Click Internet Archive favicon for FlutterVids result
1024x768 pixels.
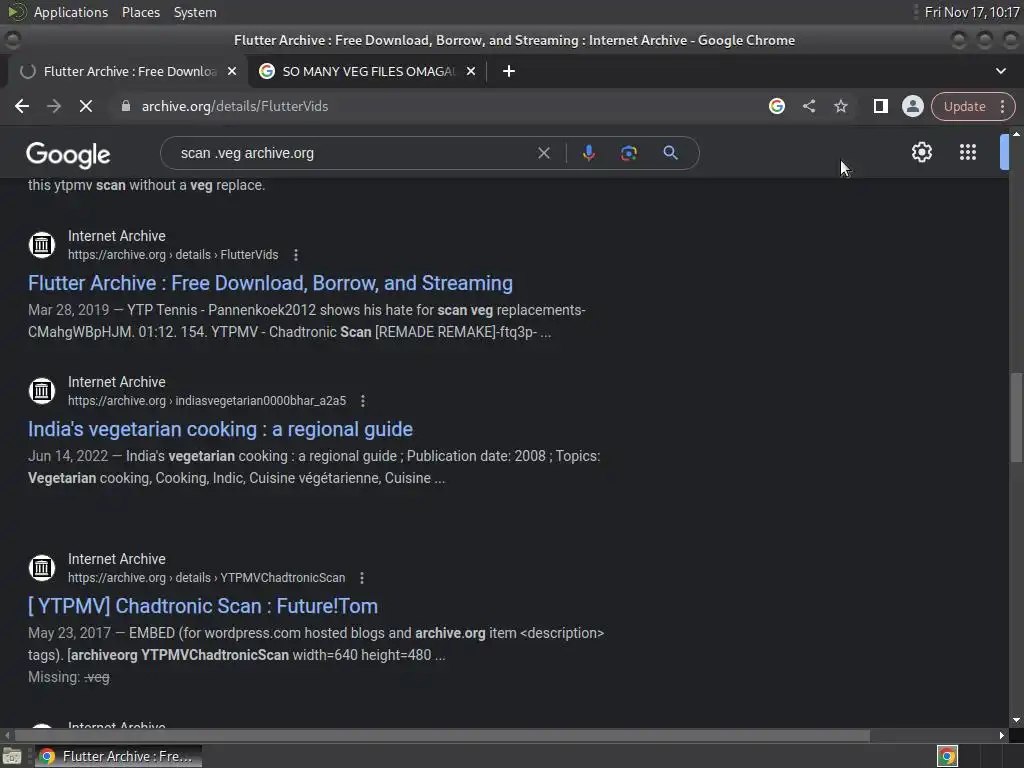pos(42,245)
